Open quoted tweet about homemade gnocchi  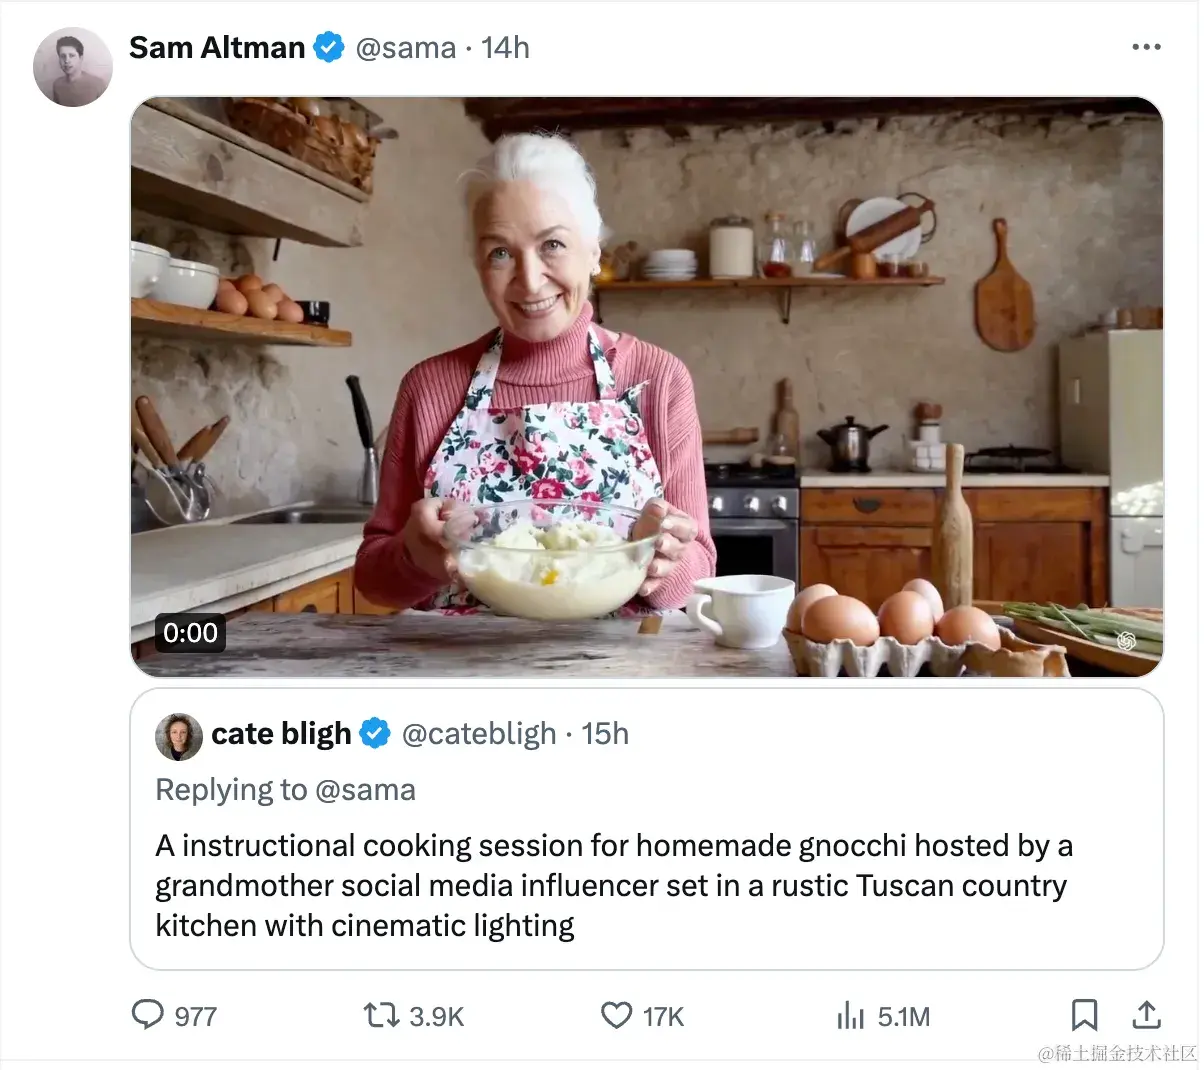pos(613,886)
